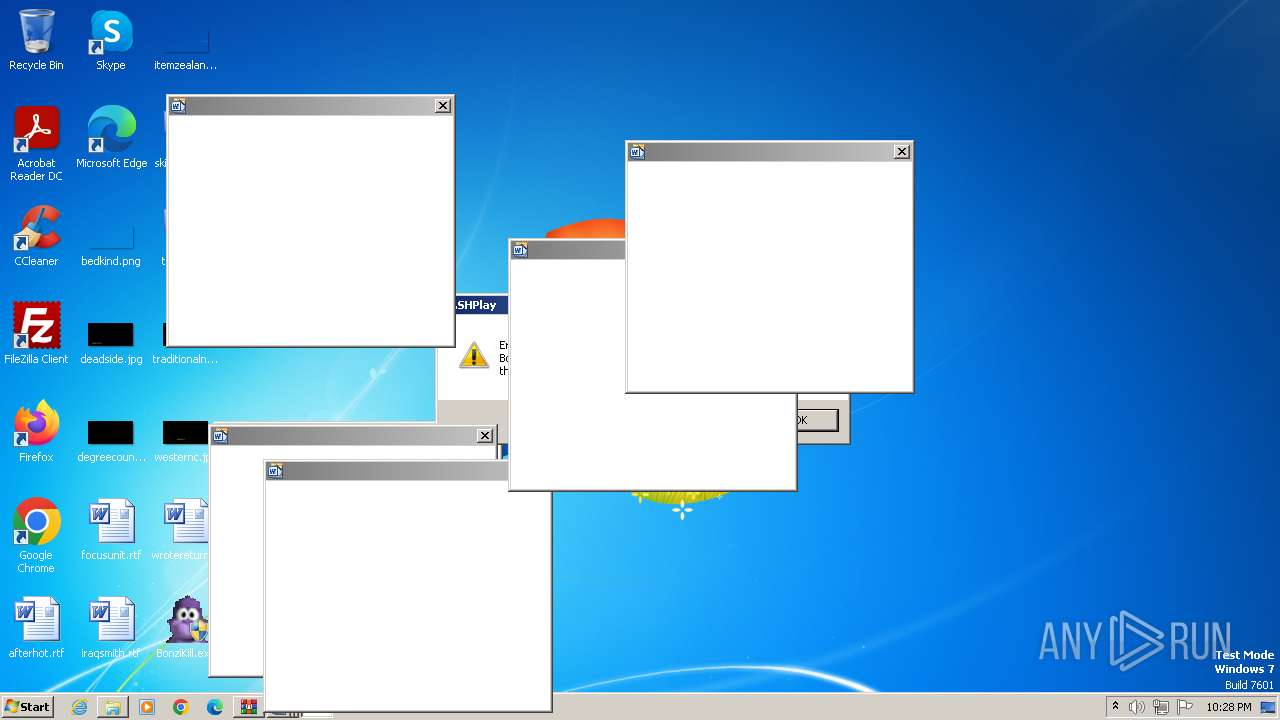The width and height of the screenshot is (1280, 720).
Task: Open the network tray icon
Action: point(1161,706)
